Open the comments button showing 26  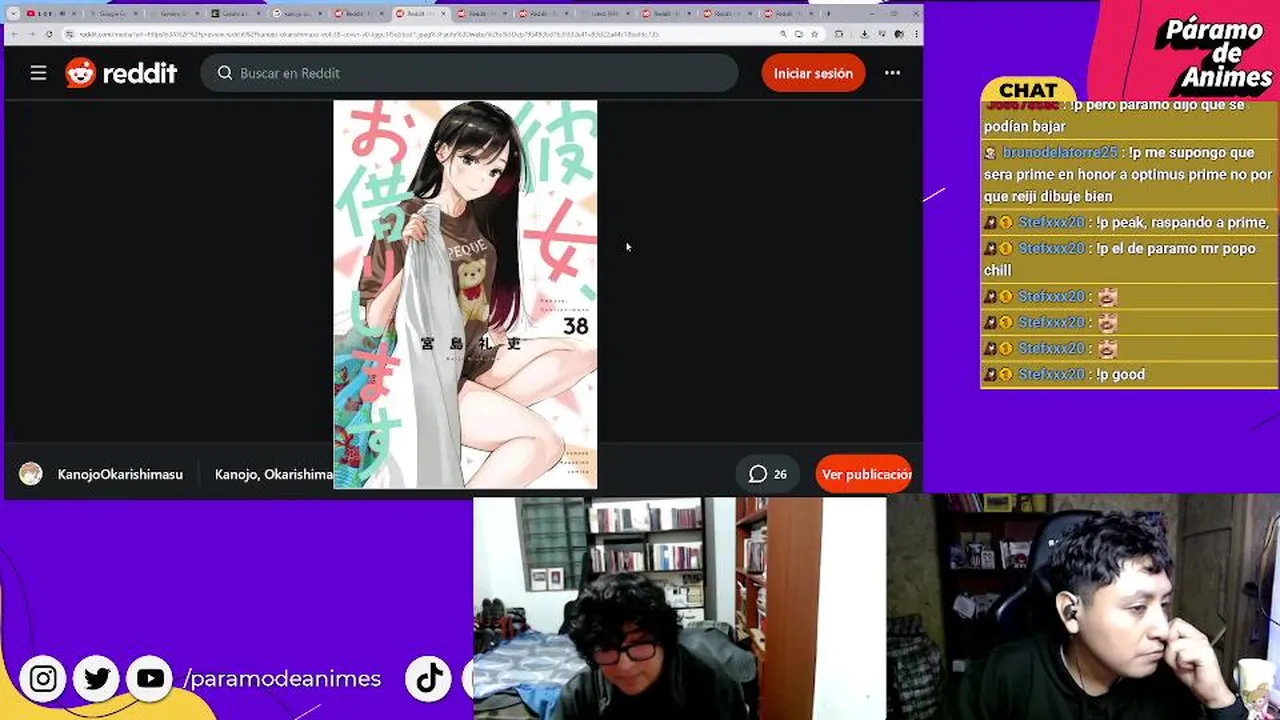768,474
